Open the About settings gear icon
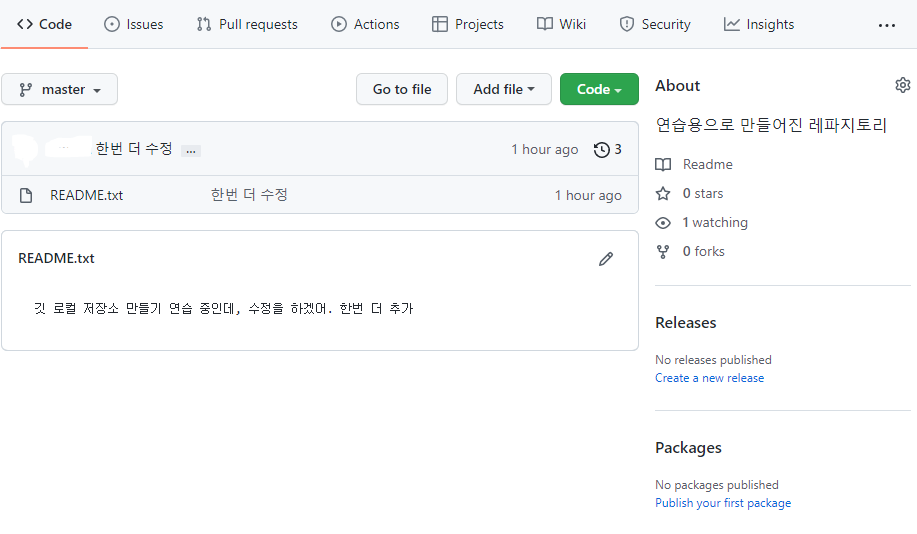Image resolution: width=917 pixels, height=534 pixels. (x=902, y=85)
